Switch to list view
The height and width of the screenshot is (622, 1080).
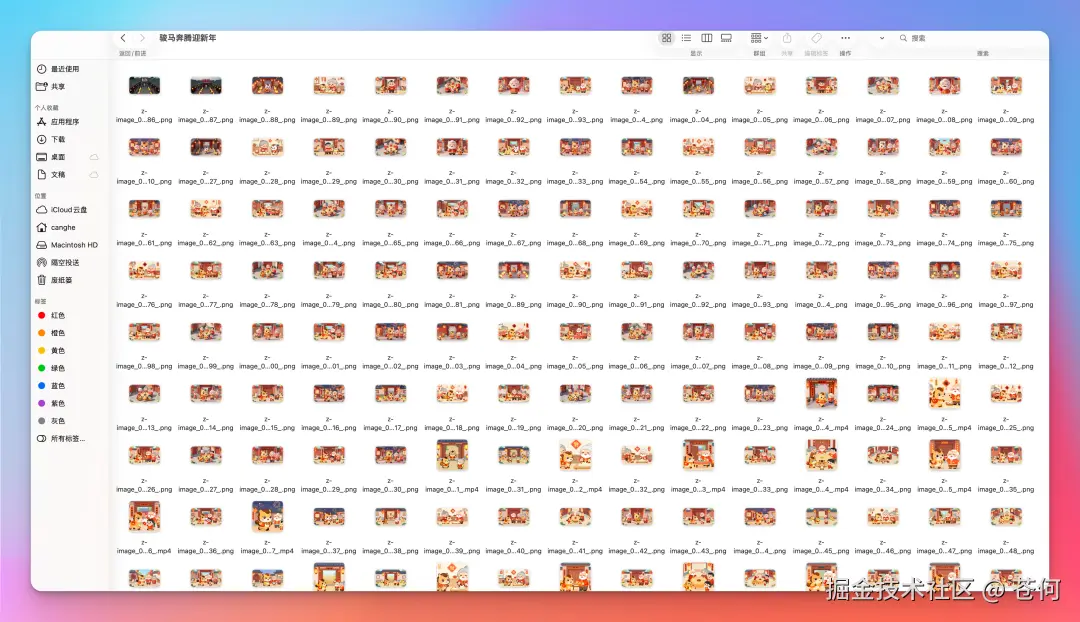tap(686, 38)
